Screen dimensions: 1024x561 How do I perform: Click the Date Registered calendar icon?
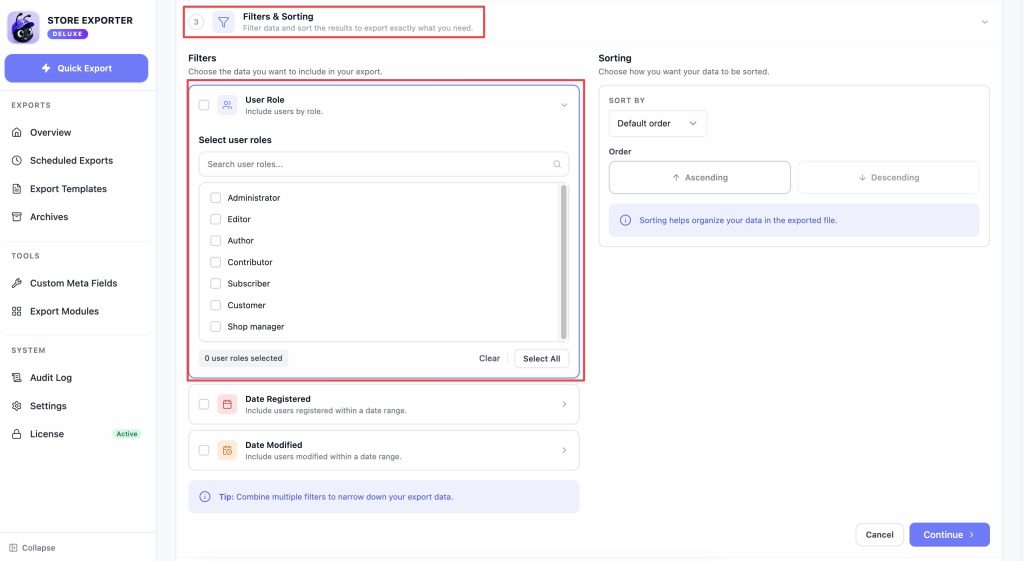[x=227, y=404]
